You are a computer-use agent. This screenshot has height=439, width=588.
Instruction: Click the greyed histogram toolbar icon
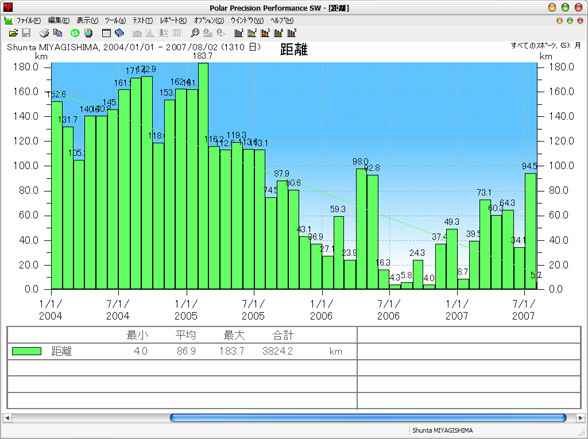point(150,33)
